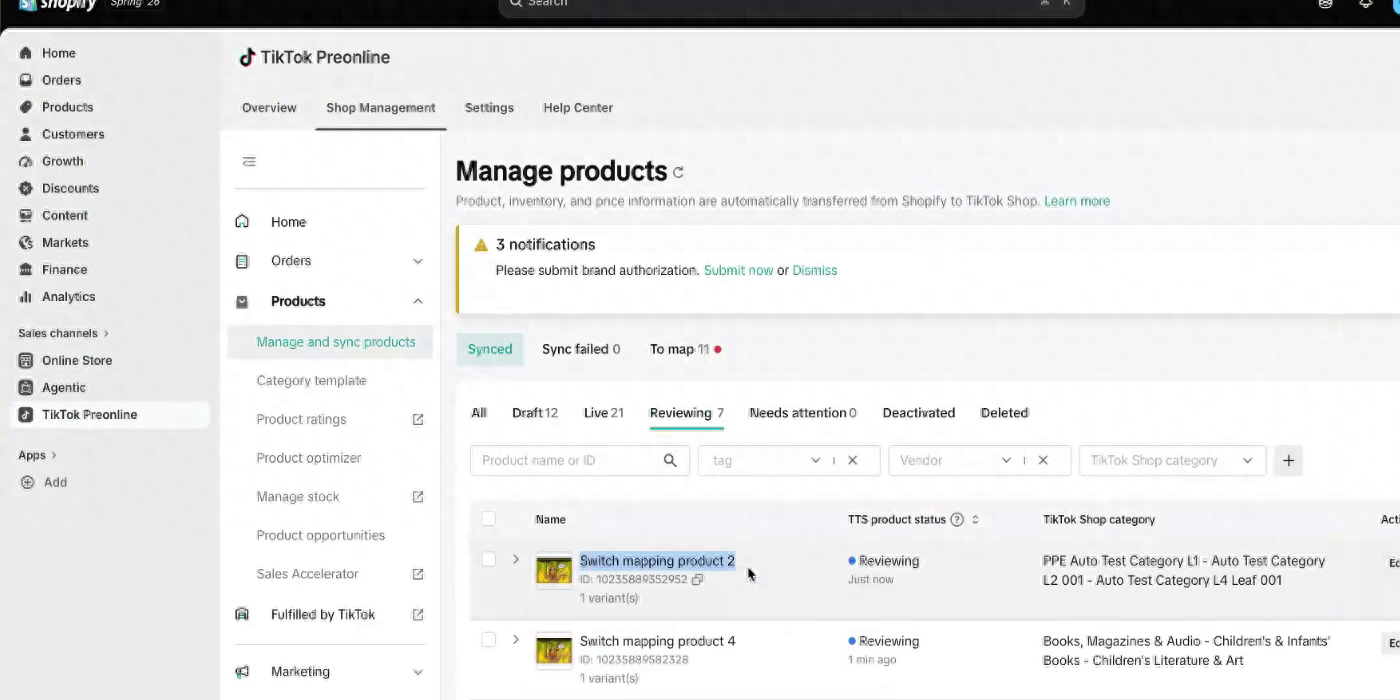Open the Settings tab

click(x=489, y=108)
